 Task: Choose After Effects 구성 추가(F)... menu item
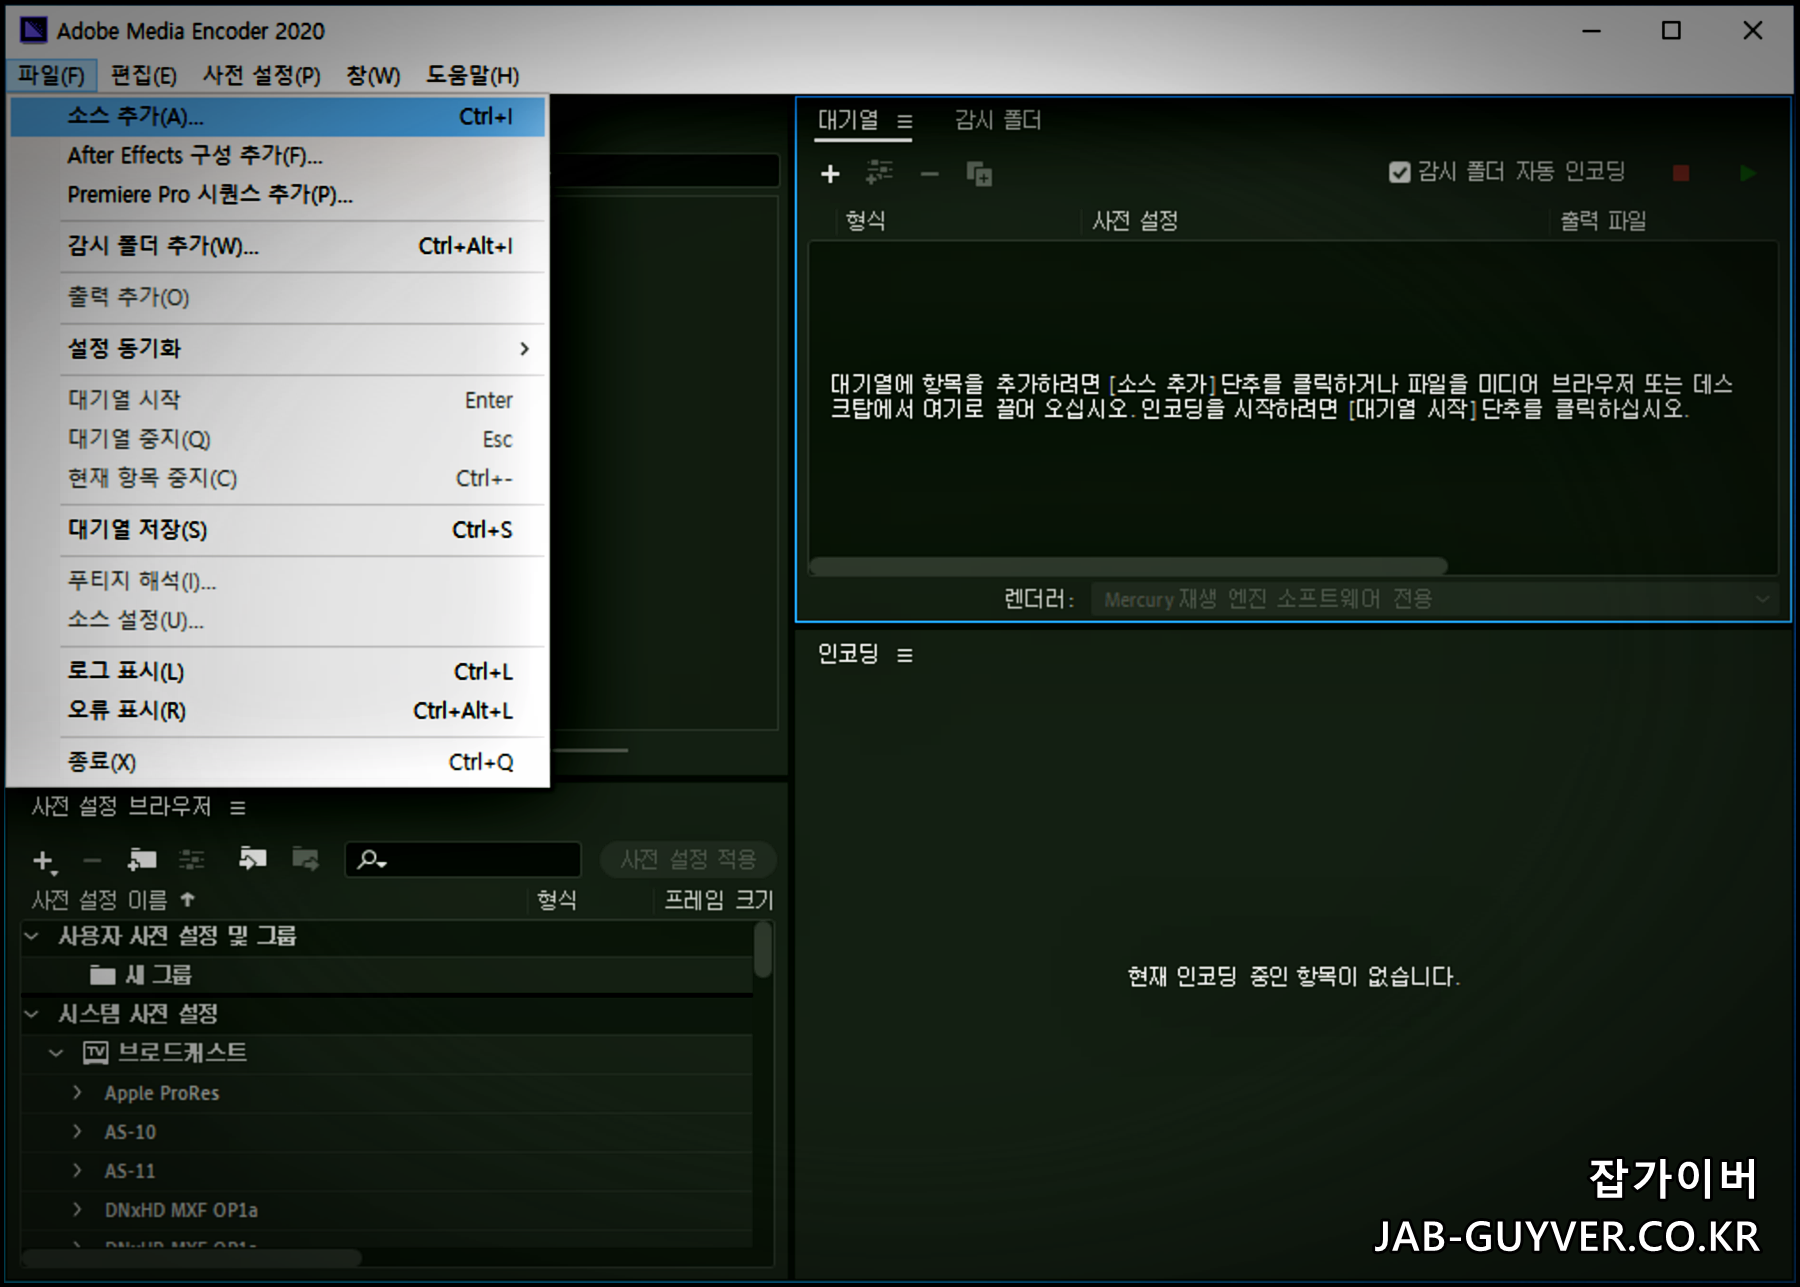[278, 156]
